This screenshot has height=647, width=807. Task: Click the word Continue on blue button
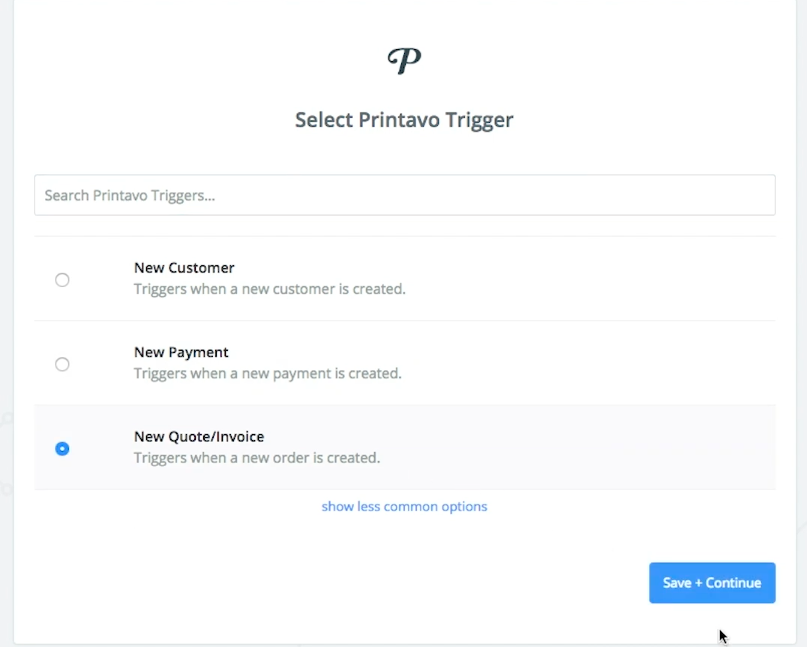click(733, 583)
